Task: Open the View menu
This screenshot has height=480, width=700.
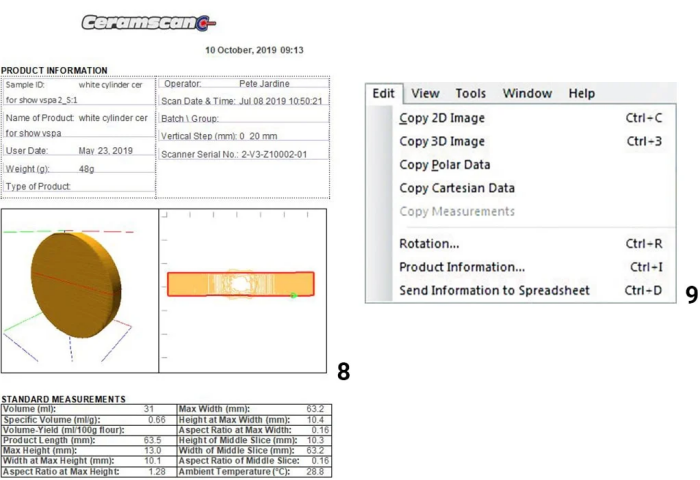Action: coord(425,93)
